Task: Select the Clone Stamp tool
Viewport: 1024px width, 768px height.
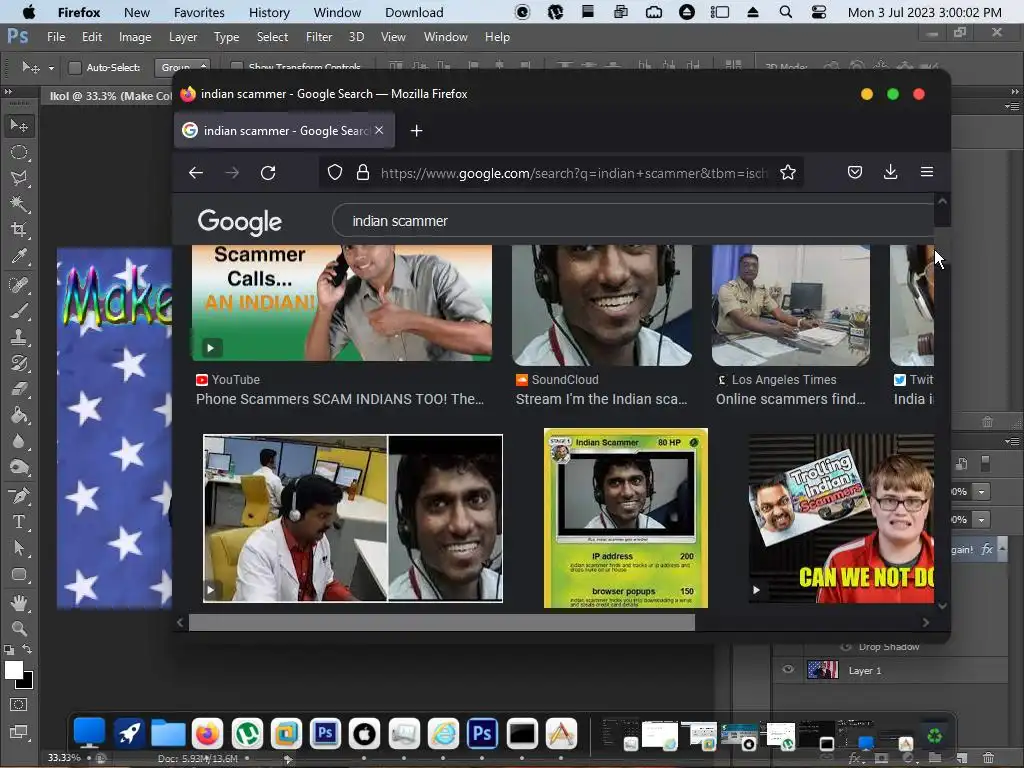Action: [19, 337]
